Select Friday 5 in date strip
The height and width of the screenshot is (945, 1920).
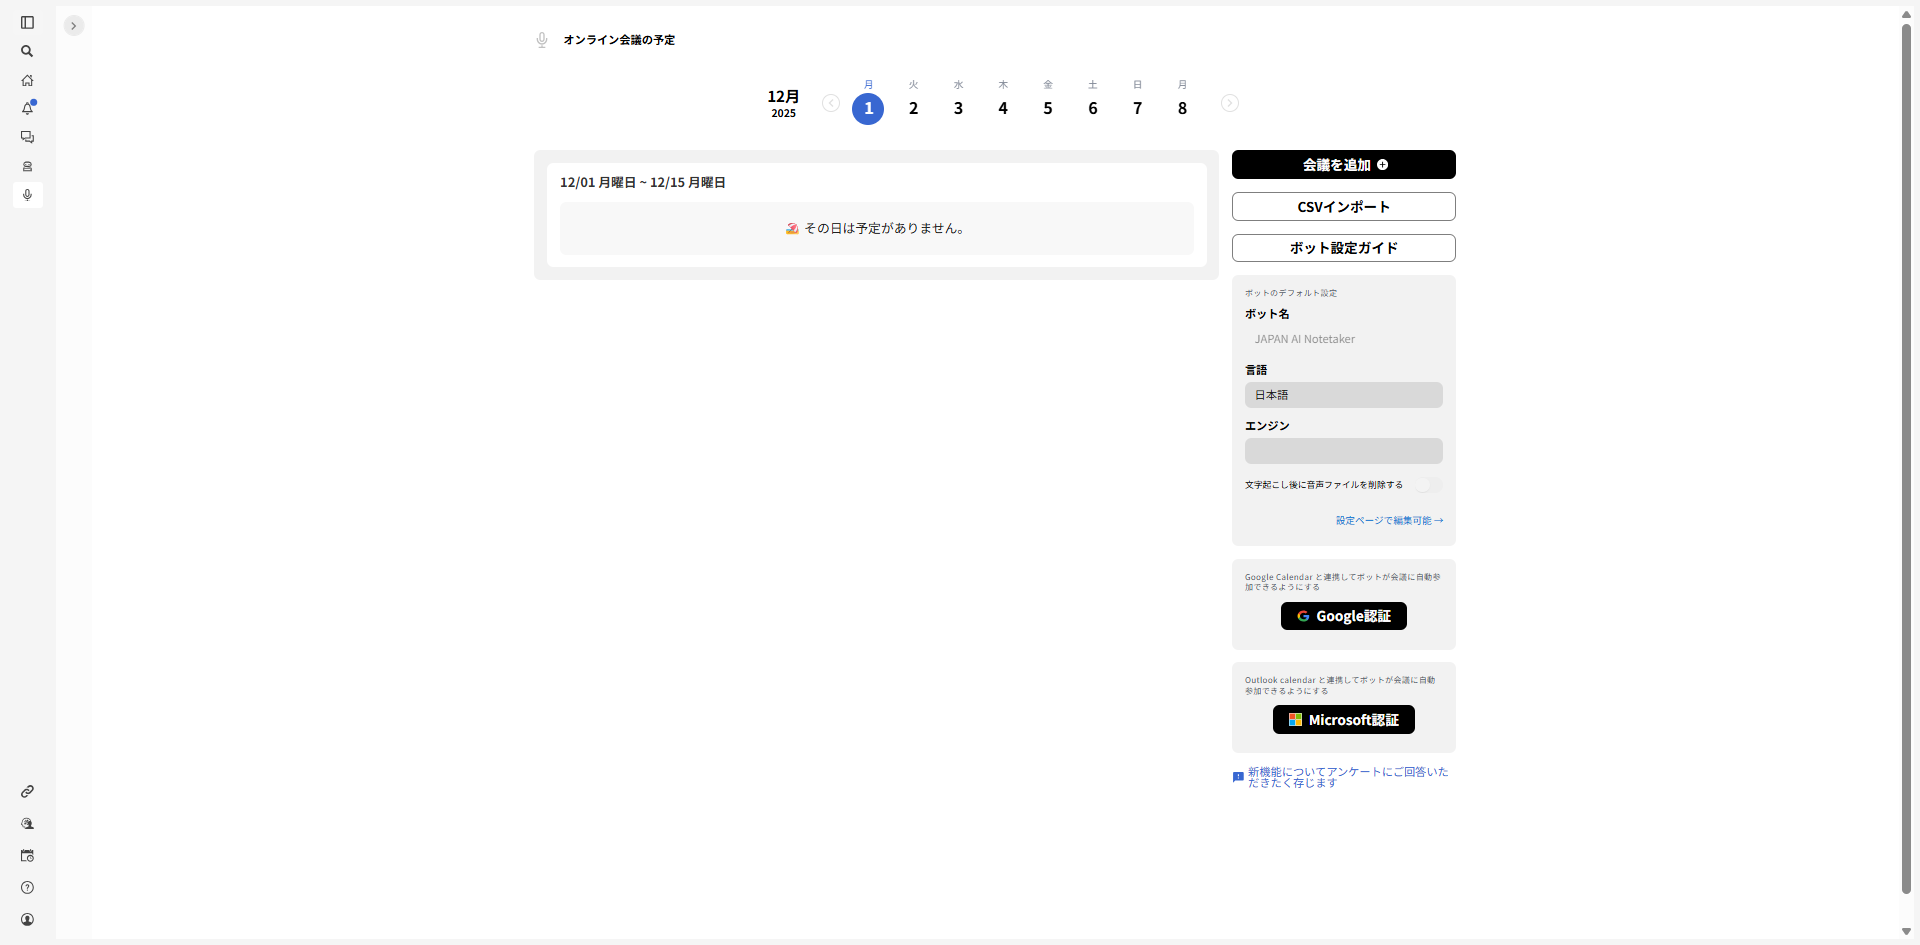(1047, 108)
